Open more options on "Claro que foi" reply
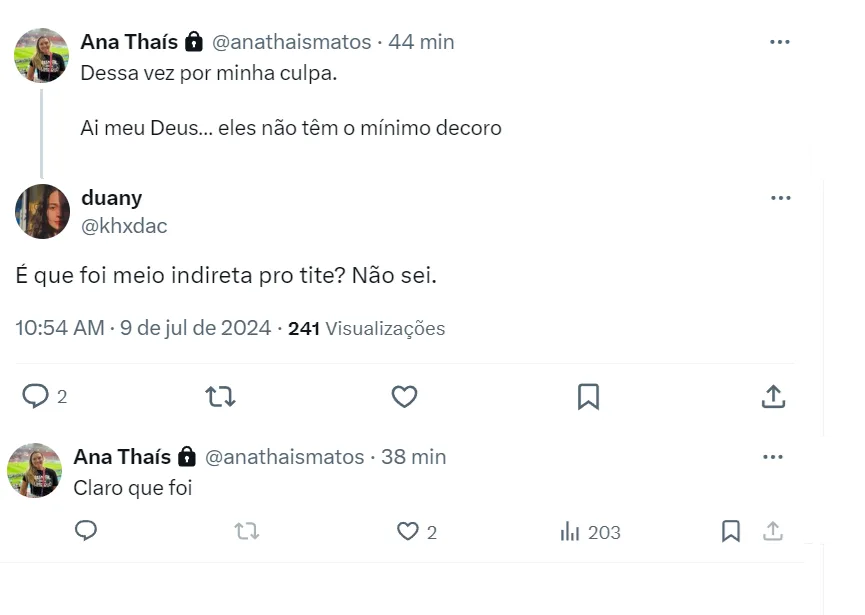The image size is (865, 615). coord(773,457)
